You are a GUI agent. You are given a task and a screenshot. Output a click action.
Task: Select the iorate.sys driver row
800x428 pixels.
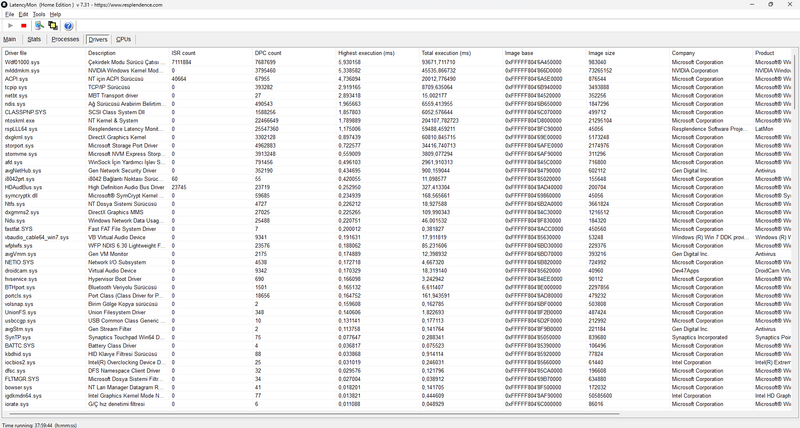click(x=397, y=404)
